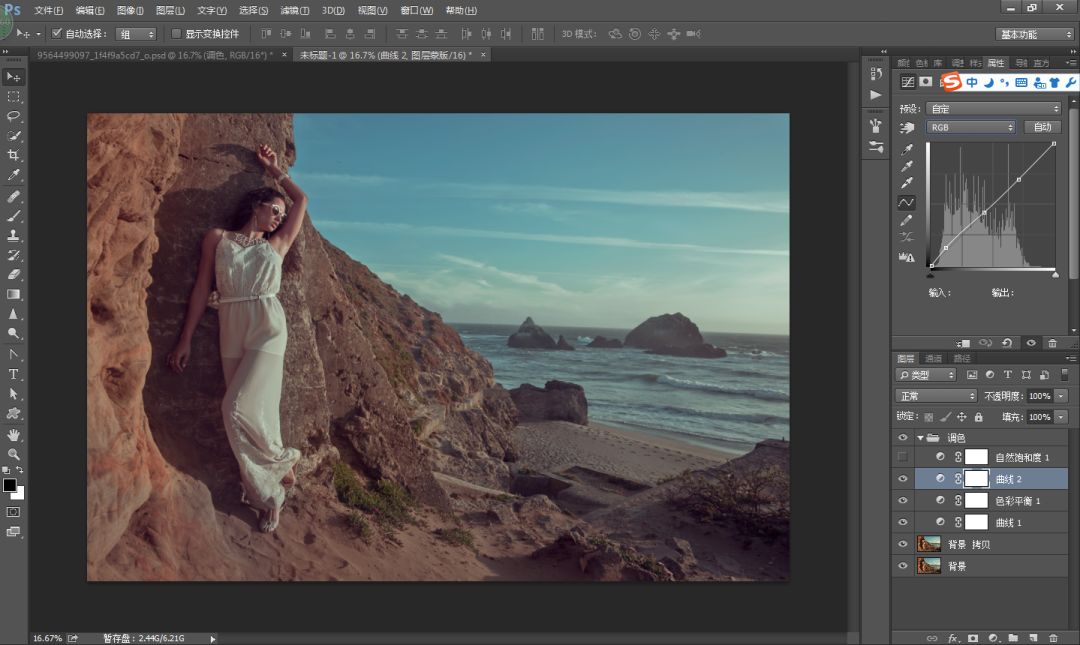Open the RGB channel dropdown
The height and width of the screenshot is (645, 1080).
click(970, 128)
